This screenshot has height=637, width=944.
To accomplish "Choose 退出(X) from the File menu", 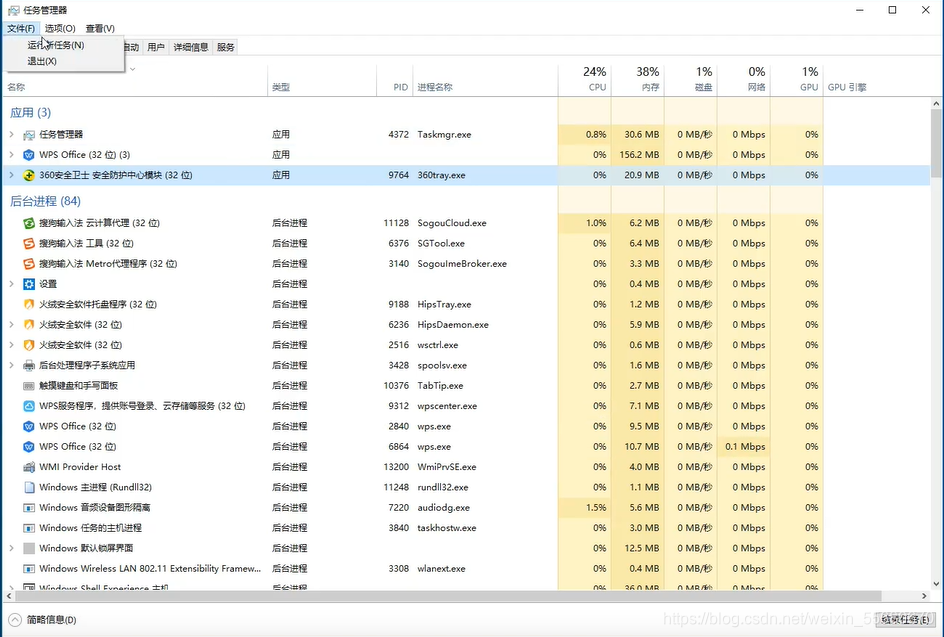I will 63,61.
